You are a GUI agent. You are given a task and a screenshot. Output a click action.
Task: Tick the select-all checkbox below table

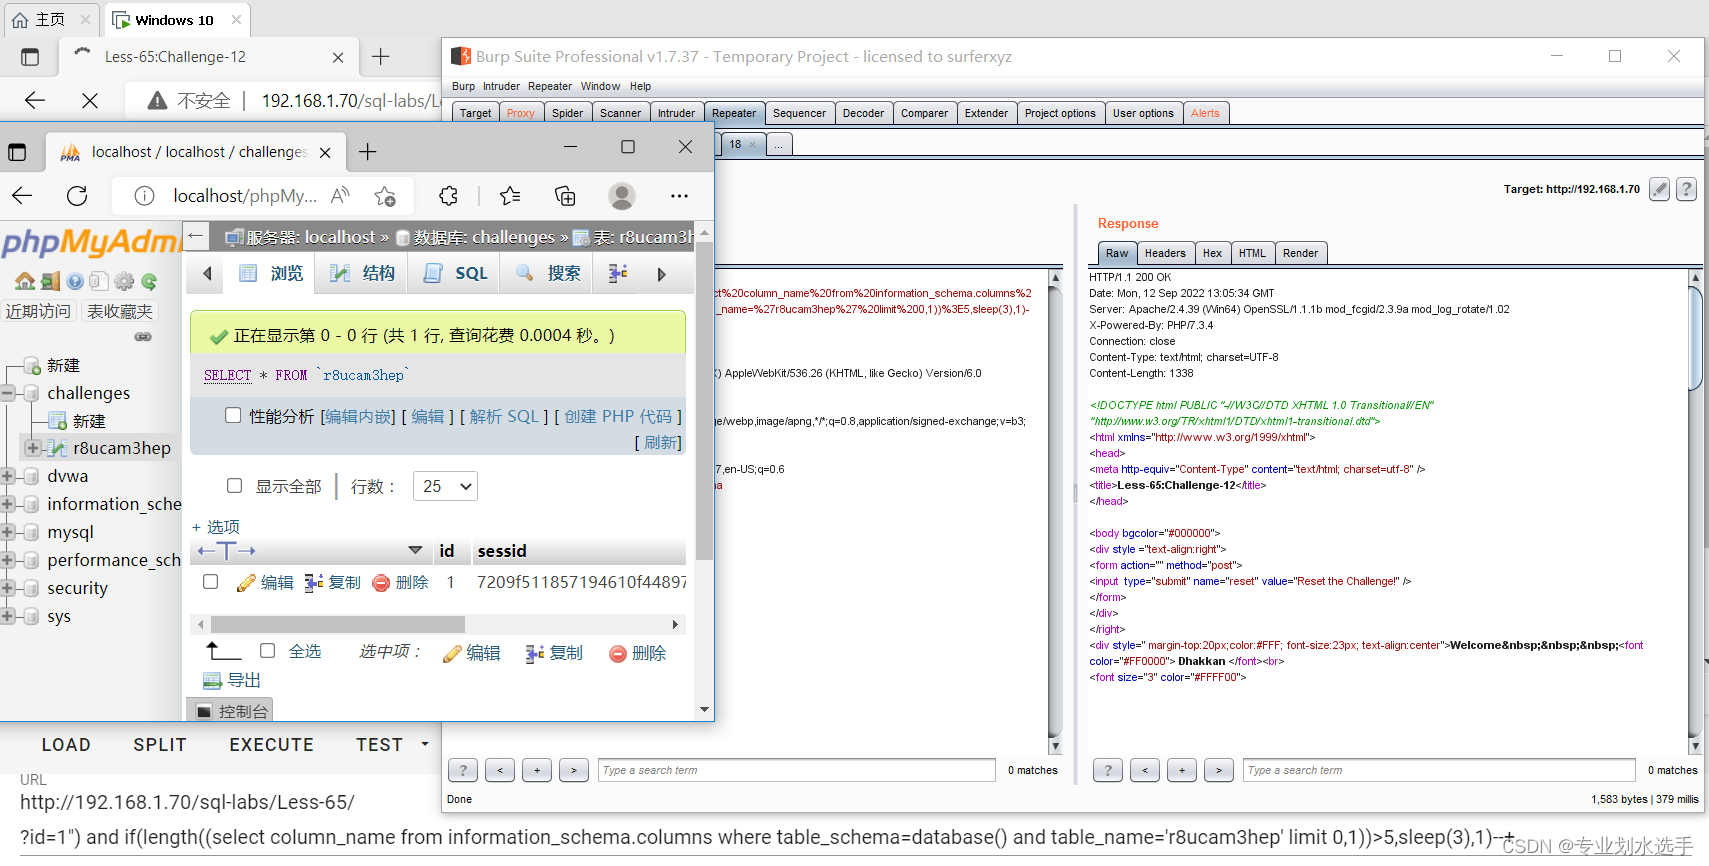coord(267,650)
